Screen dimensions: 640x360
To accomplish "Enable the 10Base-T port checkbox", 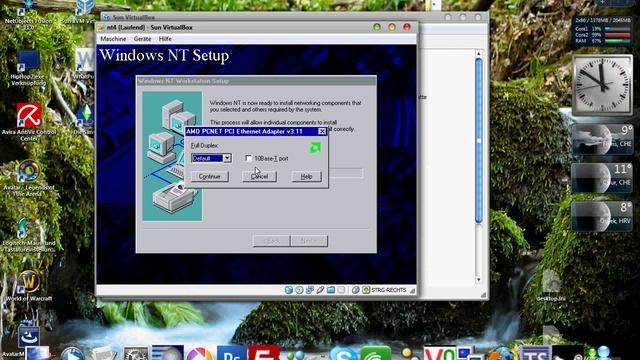I will click(249, 158).
